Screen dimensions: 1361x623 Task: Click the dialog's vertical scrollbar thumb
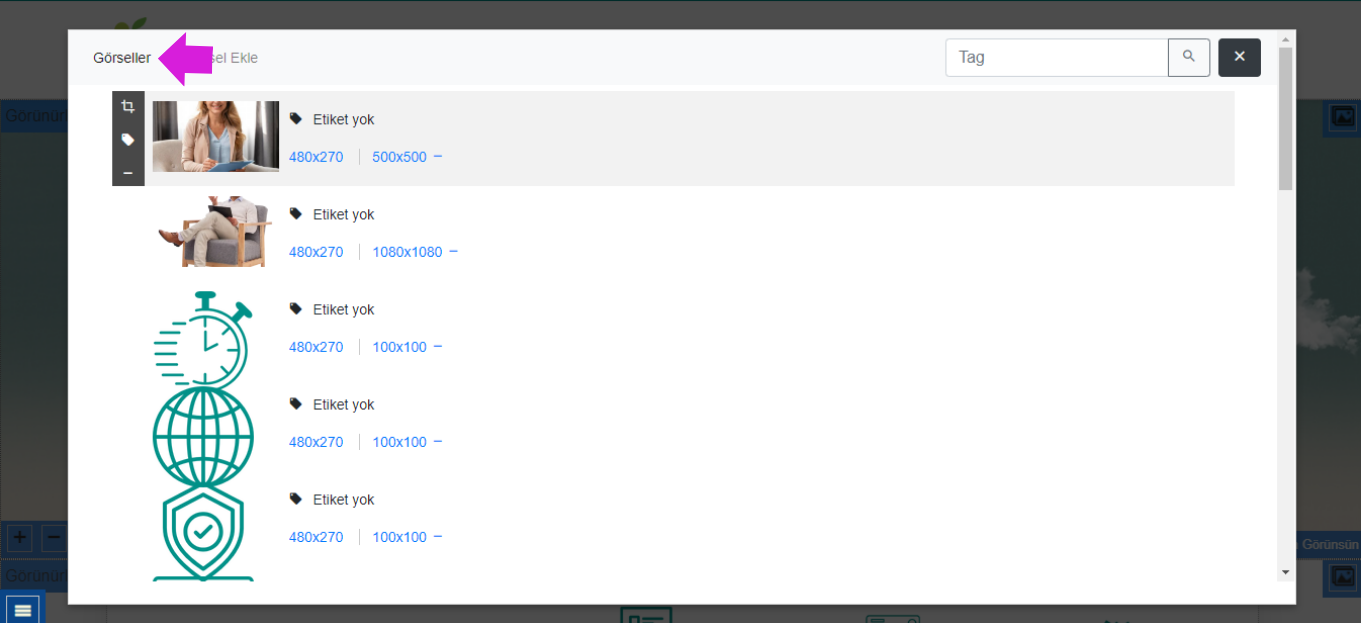coord(1285,118)
